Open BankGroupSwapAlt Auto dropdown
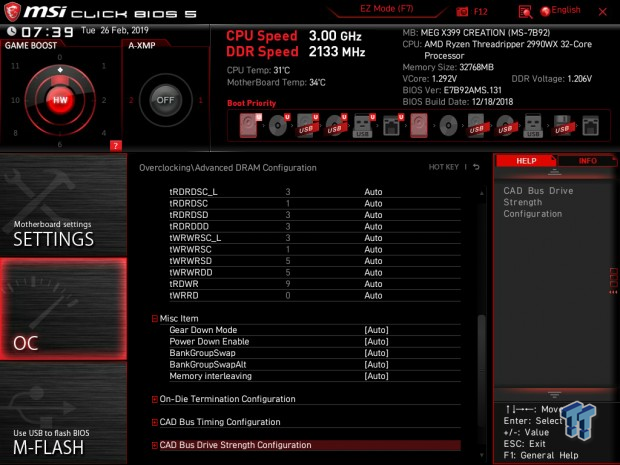The image size is (620, 465). pyautogui.click(x=376, y=365)
